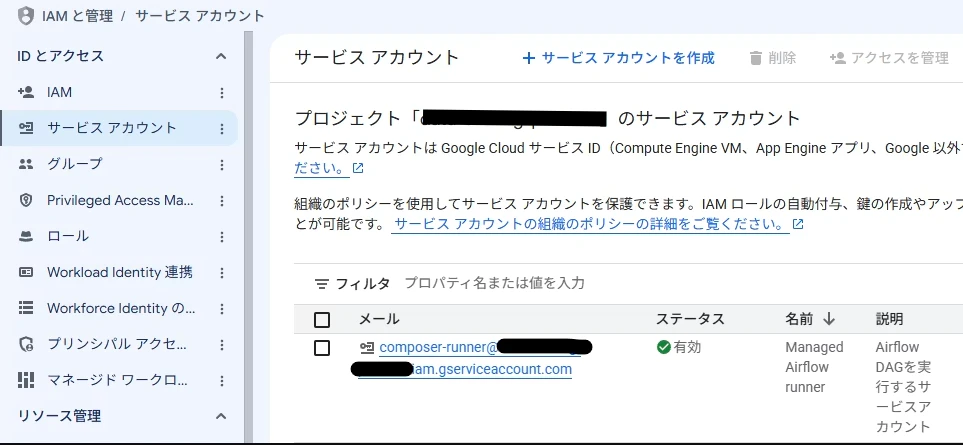Viewport: 963px width, 445px height.
Task: Open IAM item via its person-add icon
Action: [x=26, y=92]
